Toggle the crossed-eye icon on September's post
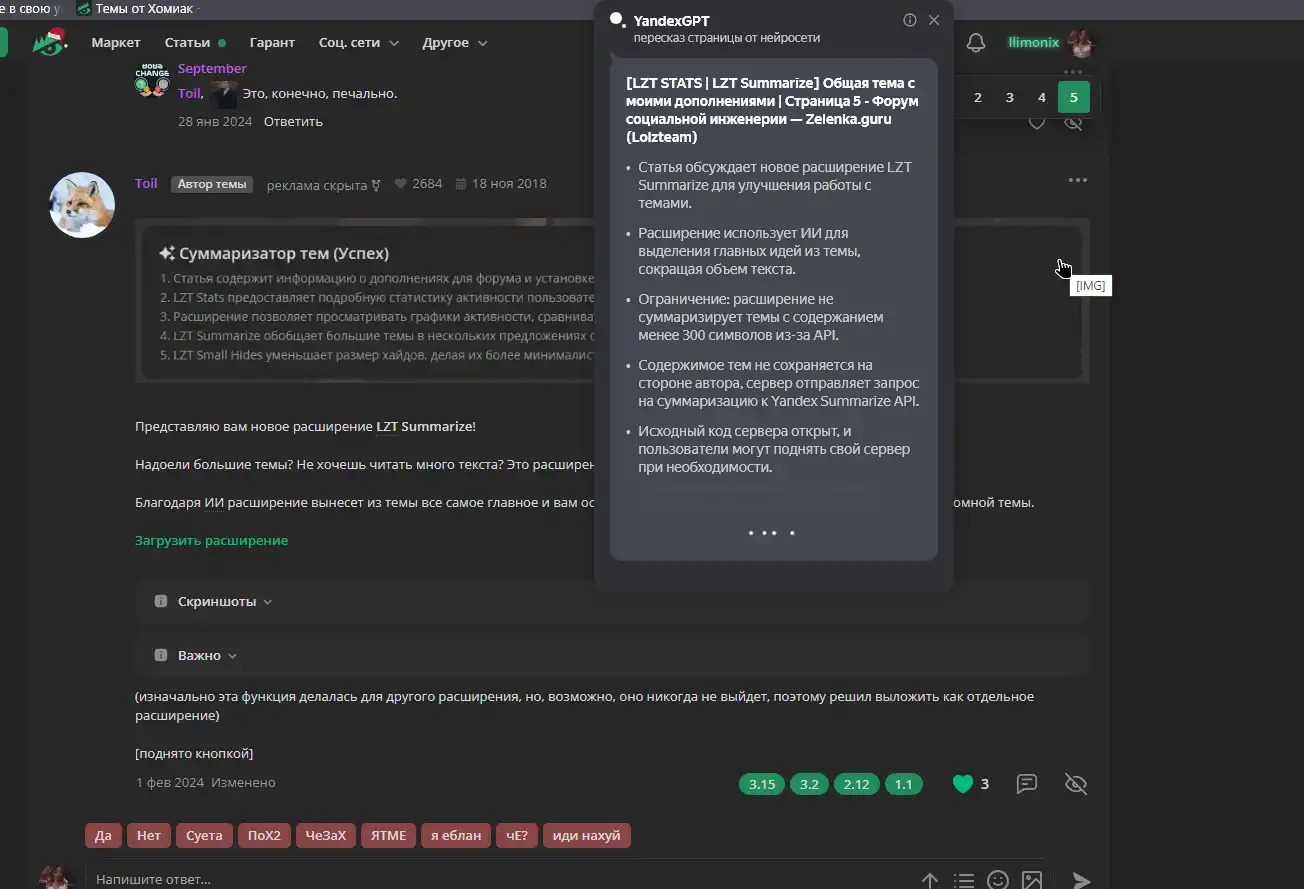Image resolution: width=1304 pixels, height=889 pixels. click(1073, 123)
